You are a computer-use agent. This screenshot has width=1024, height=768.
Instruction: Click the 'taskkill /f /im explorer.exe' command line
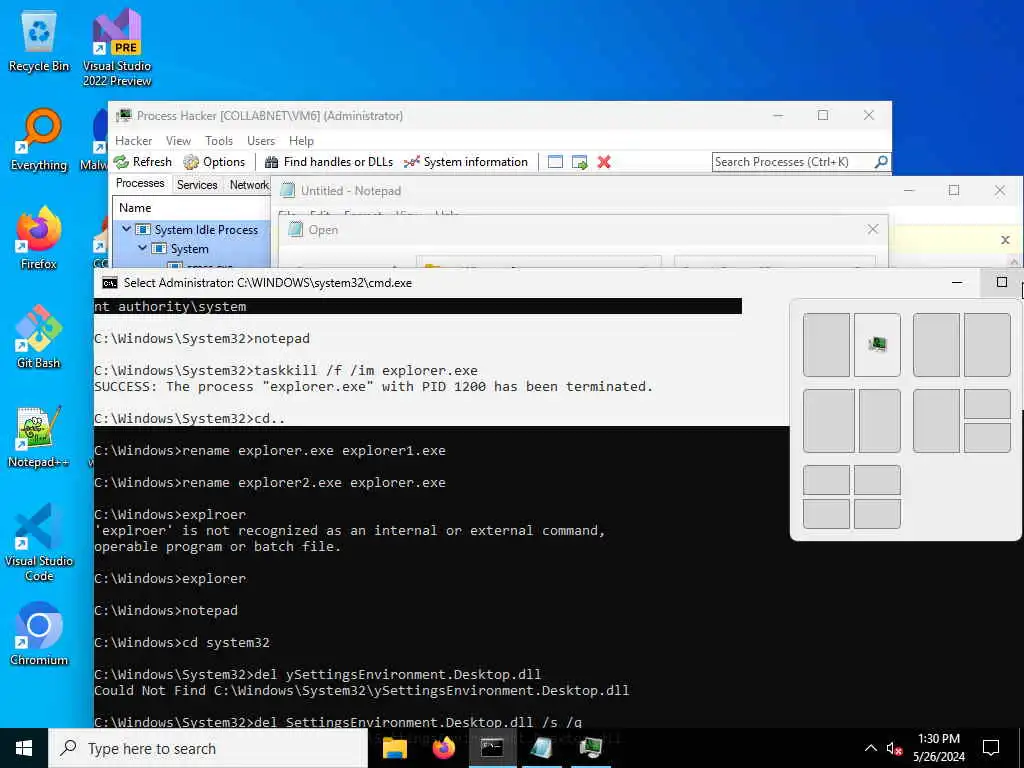click(286, 370)
